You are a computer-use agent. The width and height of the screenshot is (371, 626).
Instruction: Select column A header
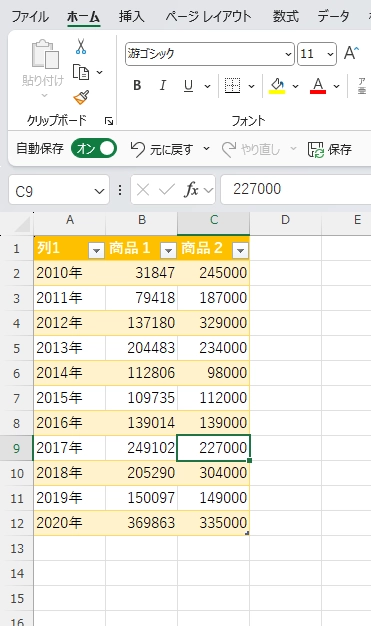coord(70,220)
